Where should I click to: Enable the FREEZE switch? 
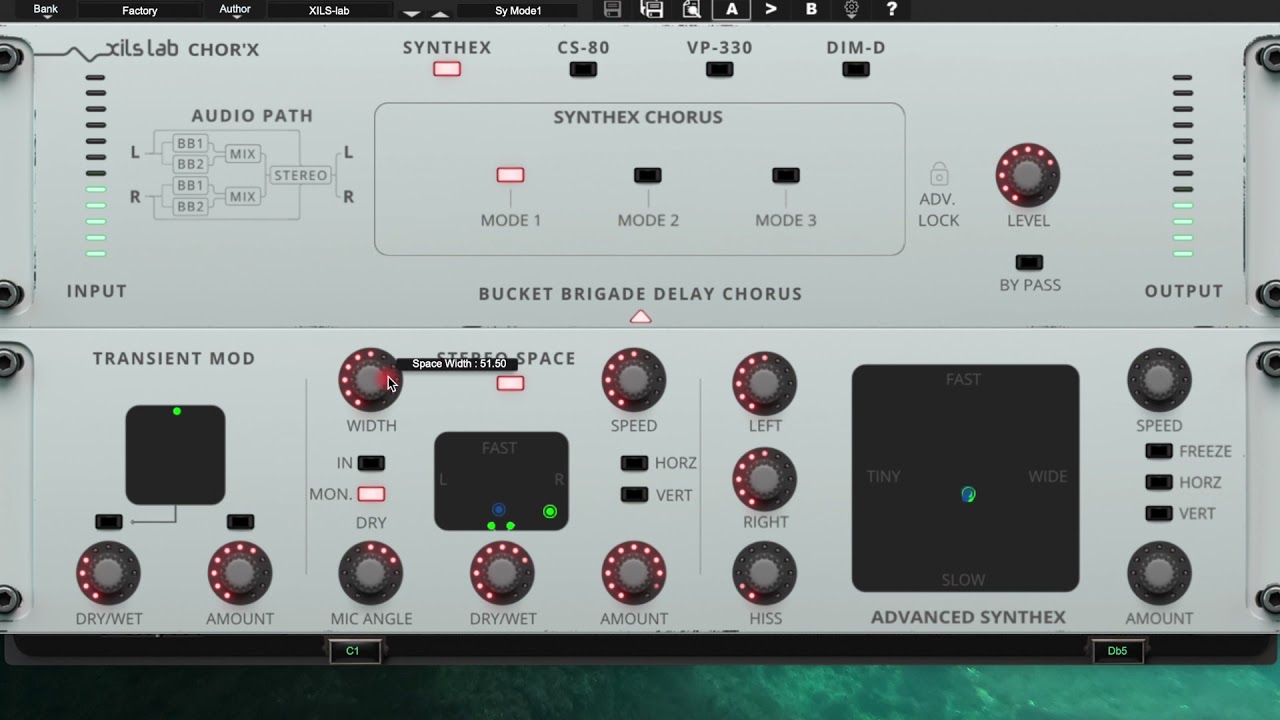click(1159, 451)
